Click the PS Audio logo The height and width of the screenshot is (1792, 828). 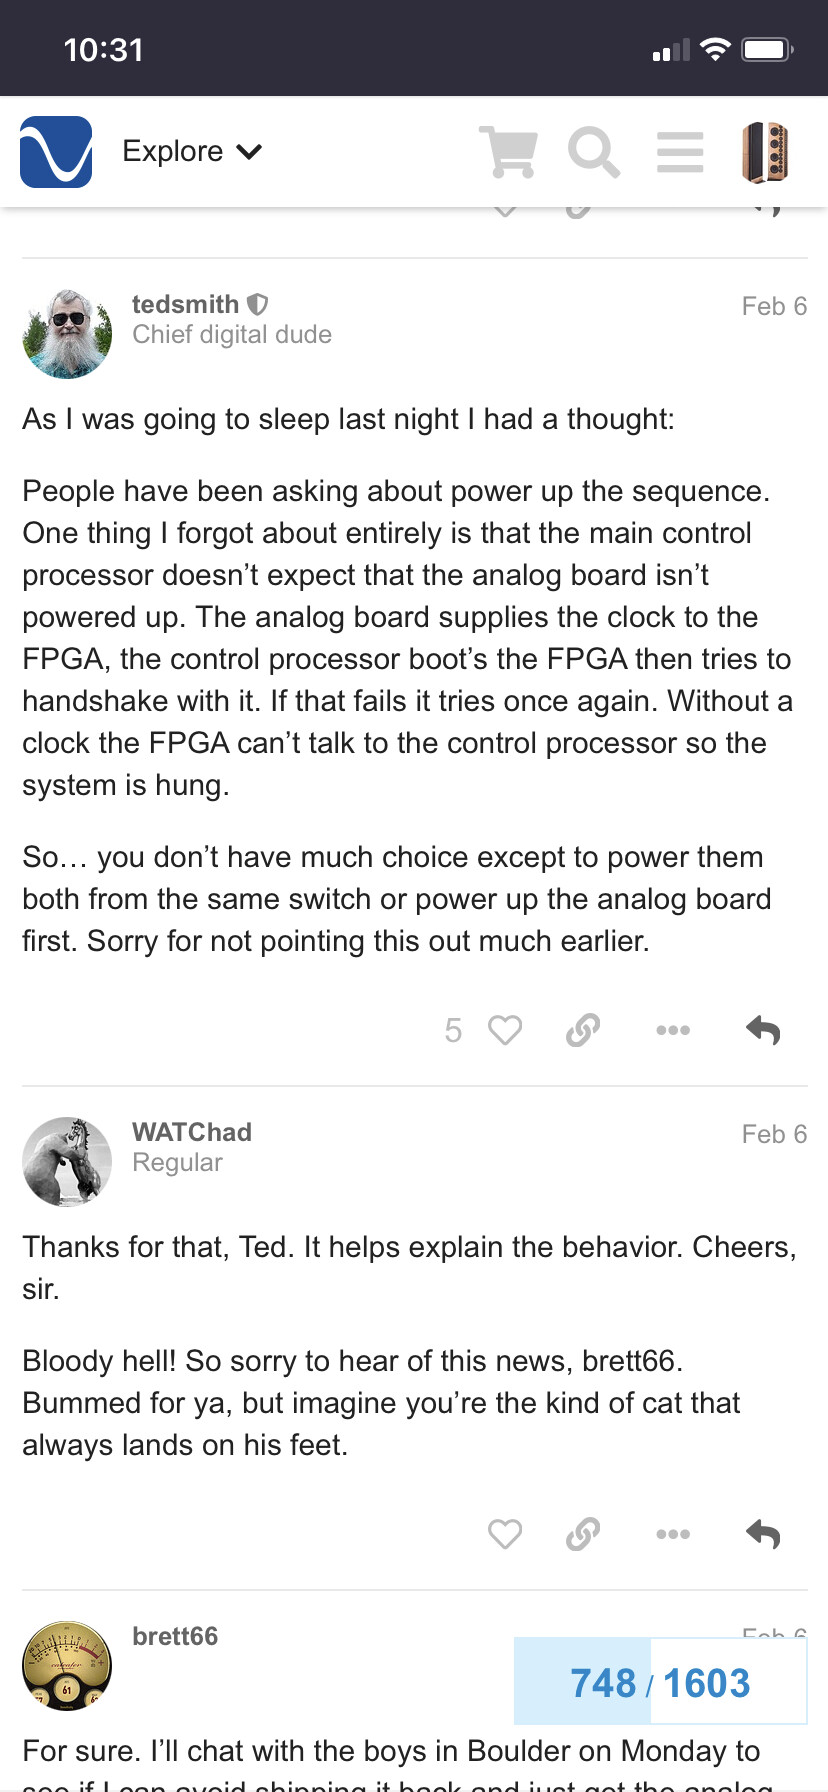click(56, 152)
